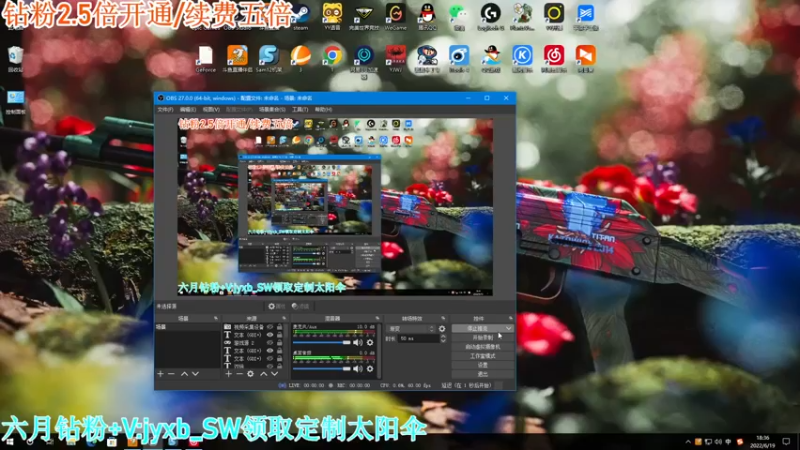This screenshot has height=450, width=800.
Task: Enable 工作室模式 studio mode button
Action: [x=483, y=356]
